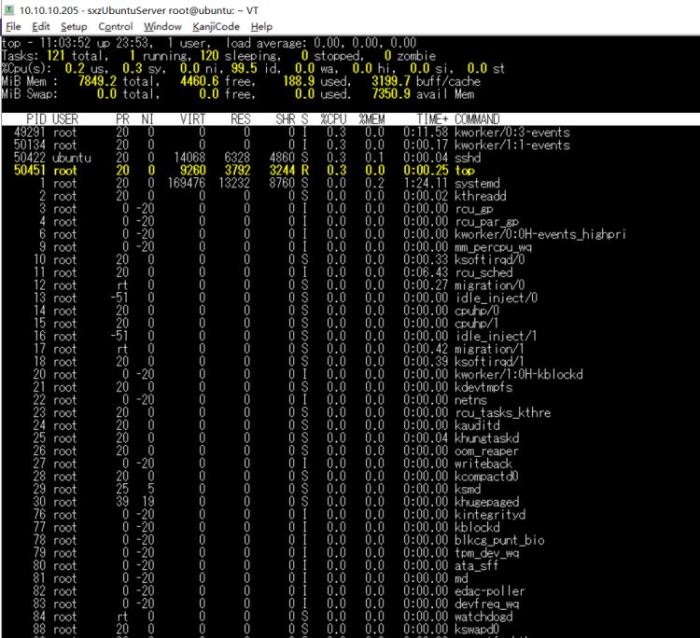This screenshot has width=700, height=638.
Task: Click the edac-poller process name
Action: [490, 591]
